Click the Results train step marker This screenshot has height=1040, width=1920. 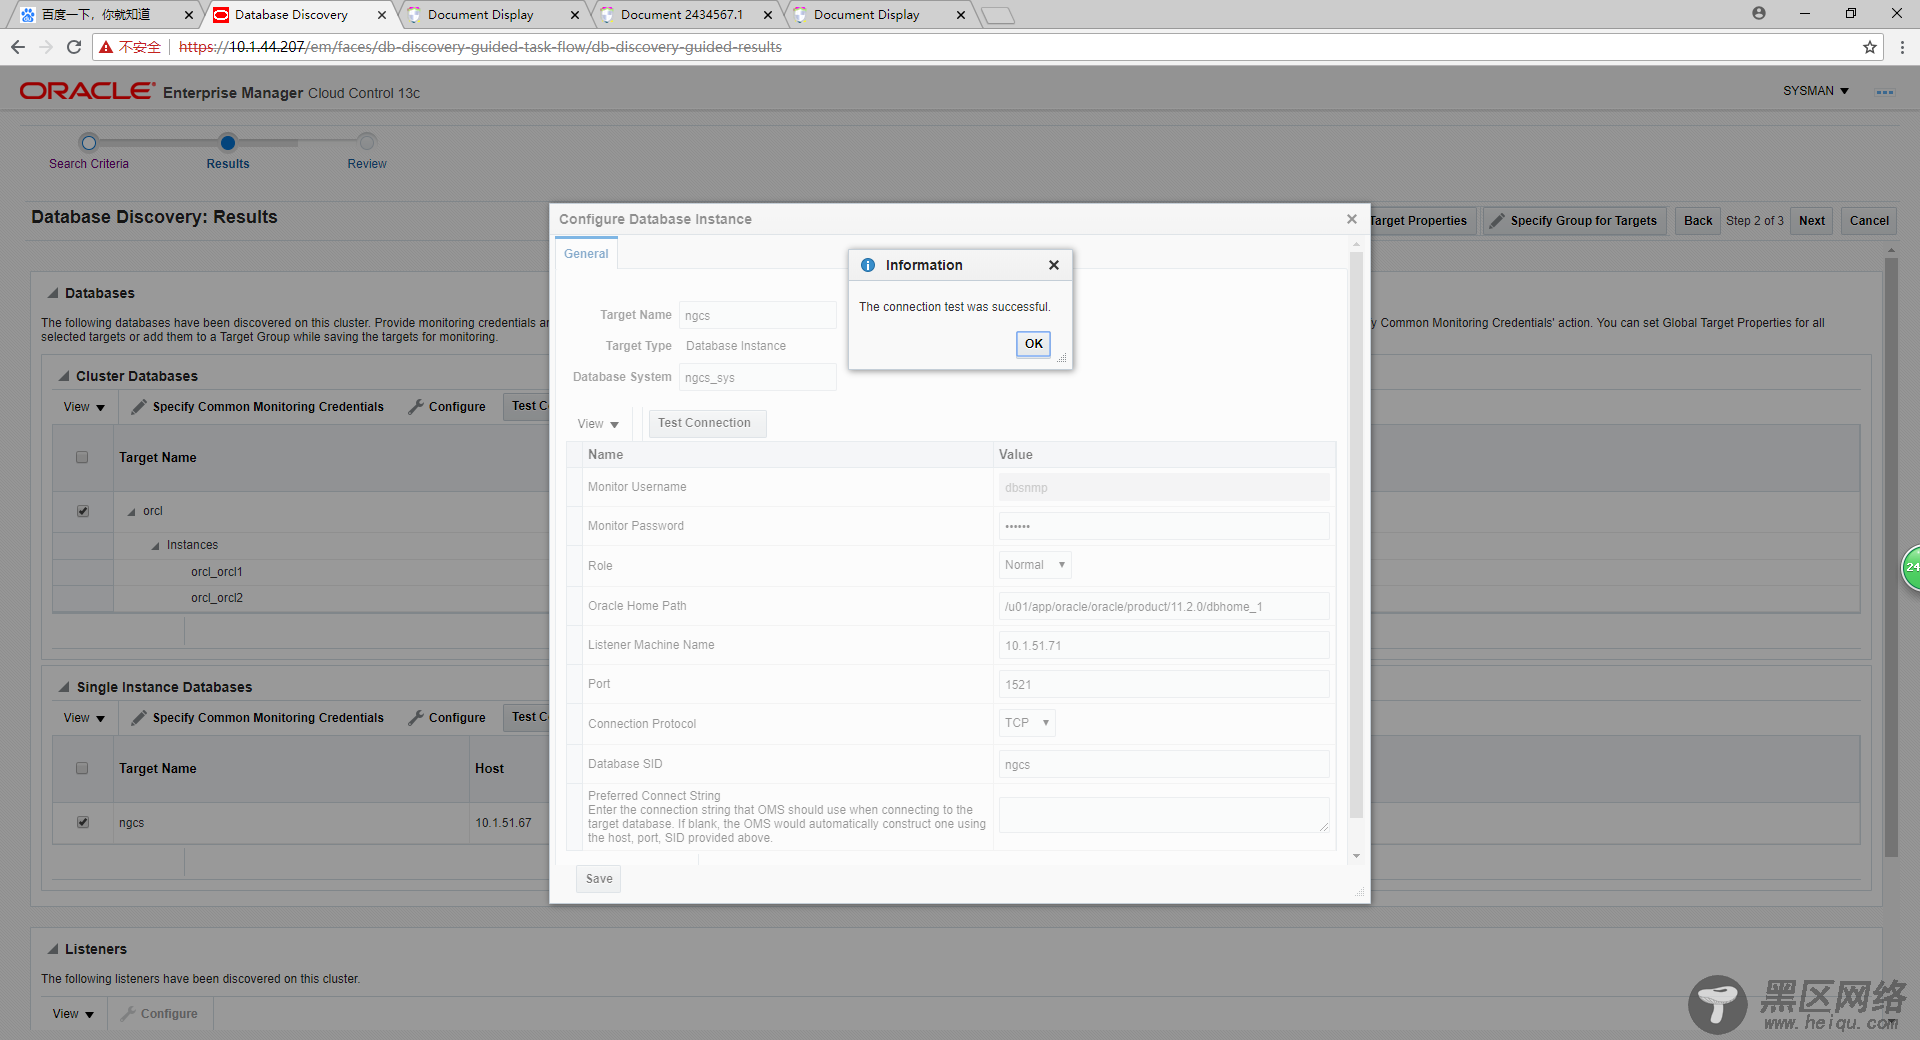[228, 142]
